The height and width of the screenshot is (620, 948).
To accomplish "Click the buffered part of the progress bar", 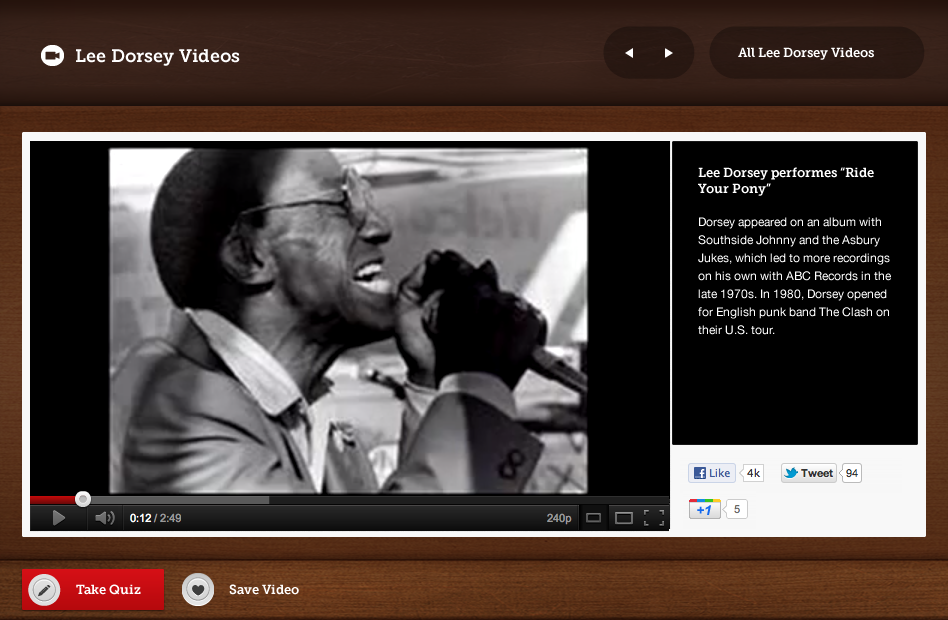I will click(x=180, y=500).
